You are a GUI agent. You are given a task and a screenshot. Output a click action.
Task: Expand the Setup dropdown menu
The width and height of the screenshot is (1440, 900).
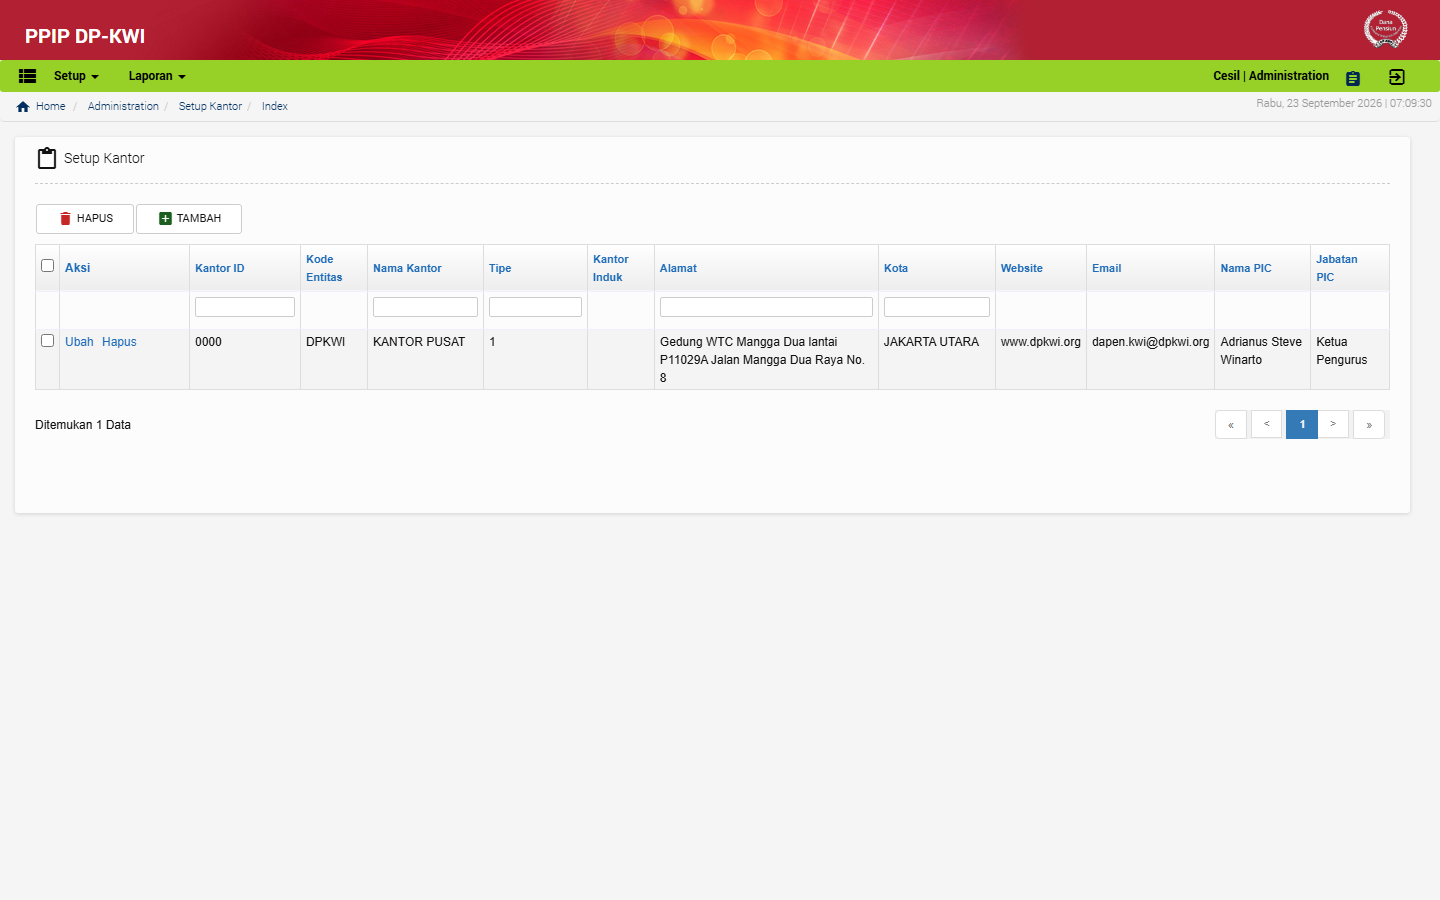coord(76,76)
